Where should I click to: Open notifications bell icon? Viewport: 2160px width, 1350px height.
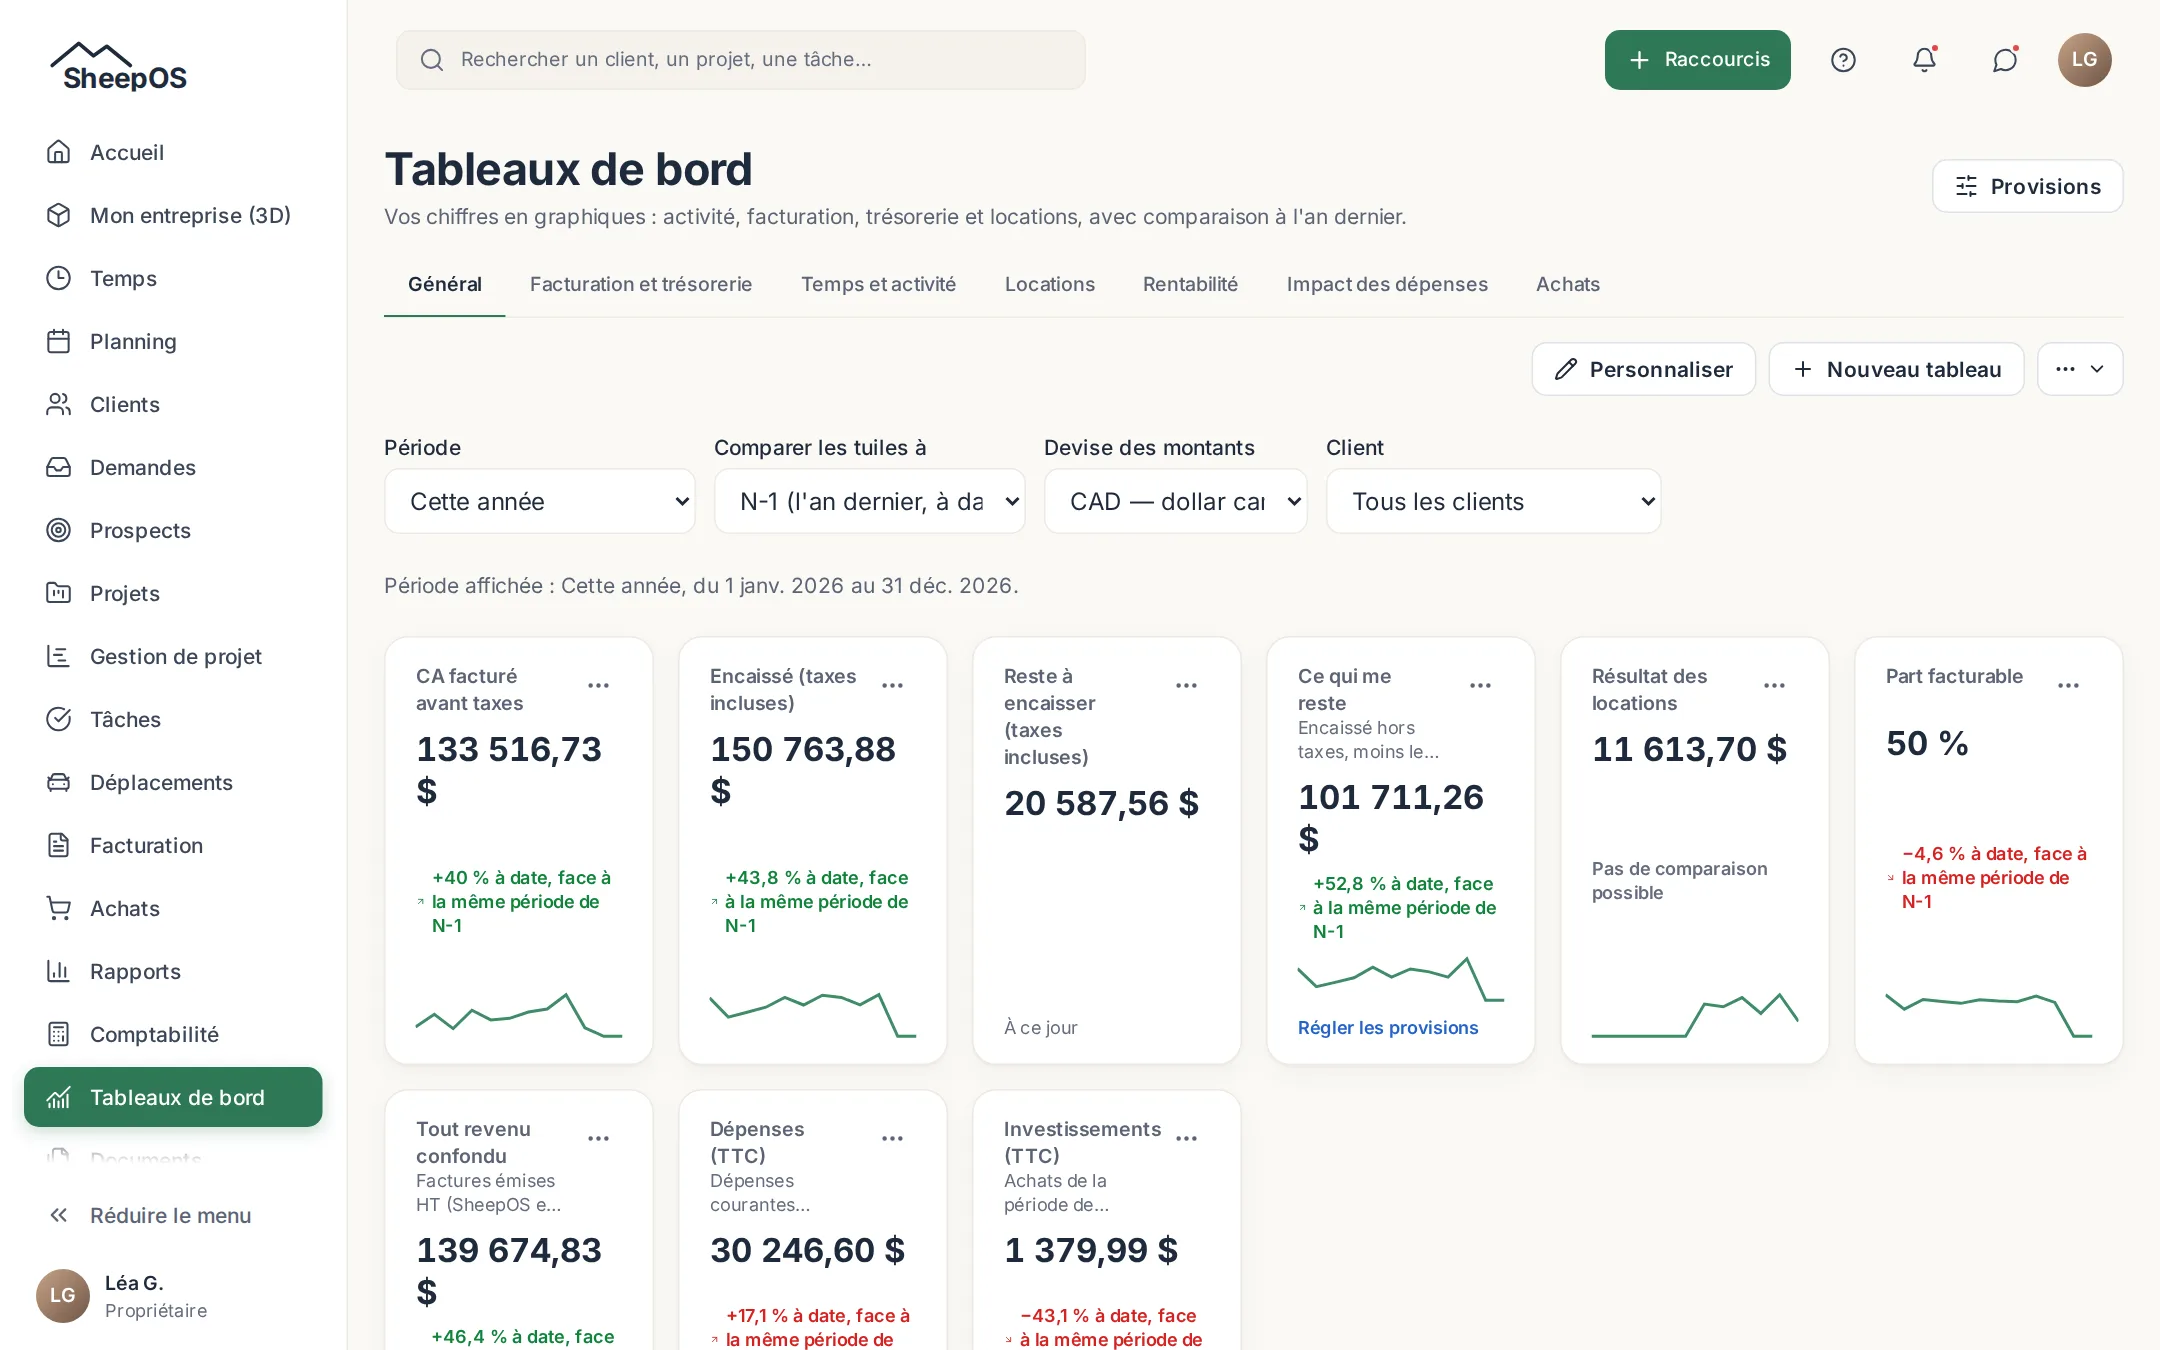[1924, 60]
